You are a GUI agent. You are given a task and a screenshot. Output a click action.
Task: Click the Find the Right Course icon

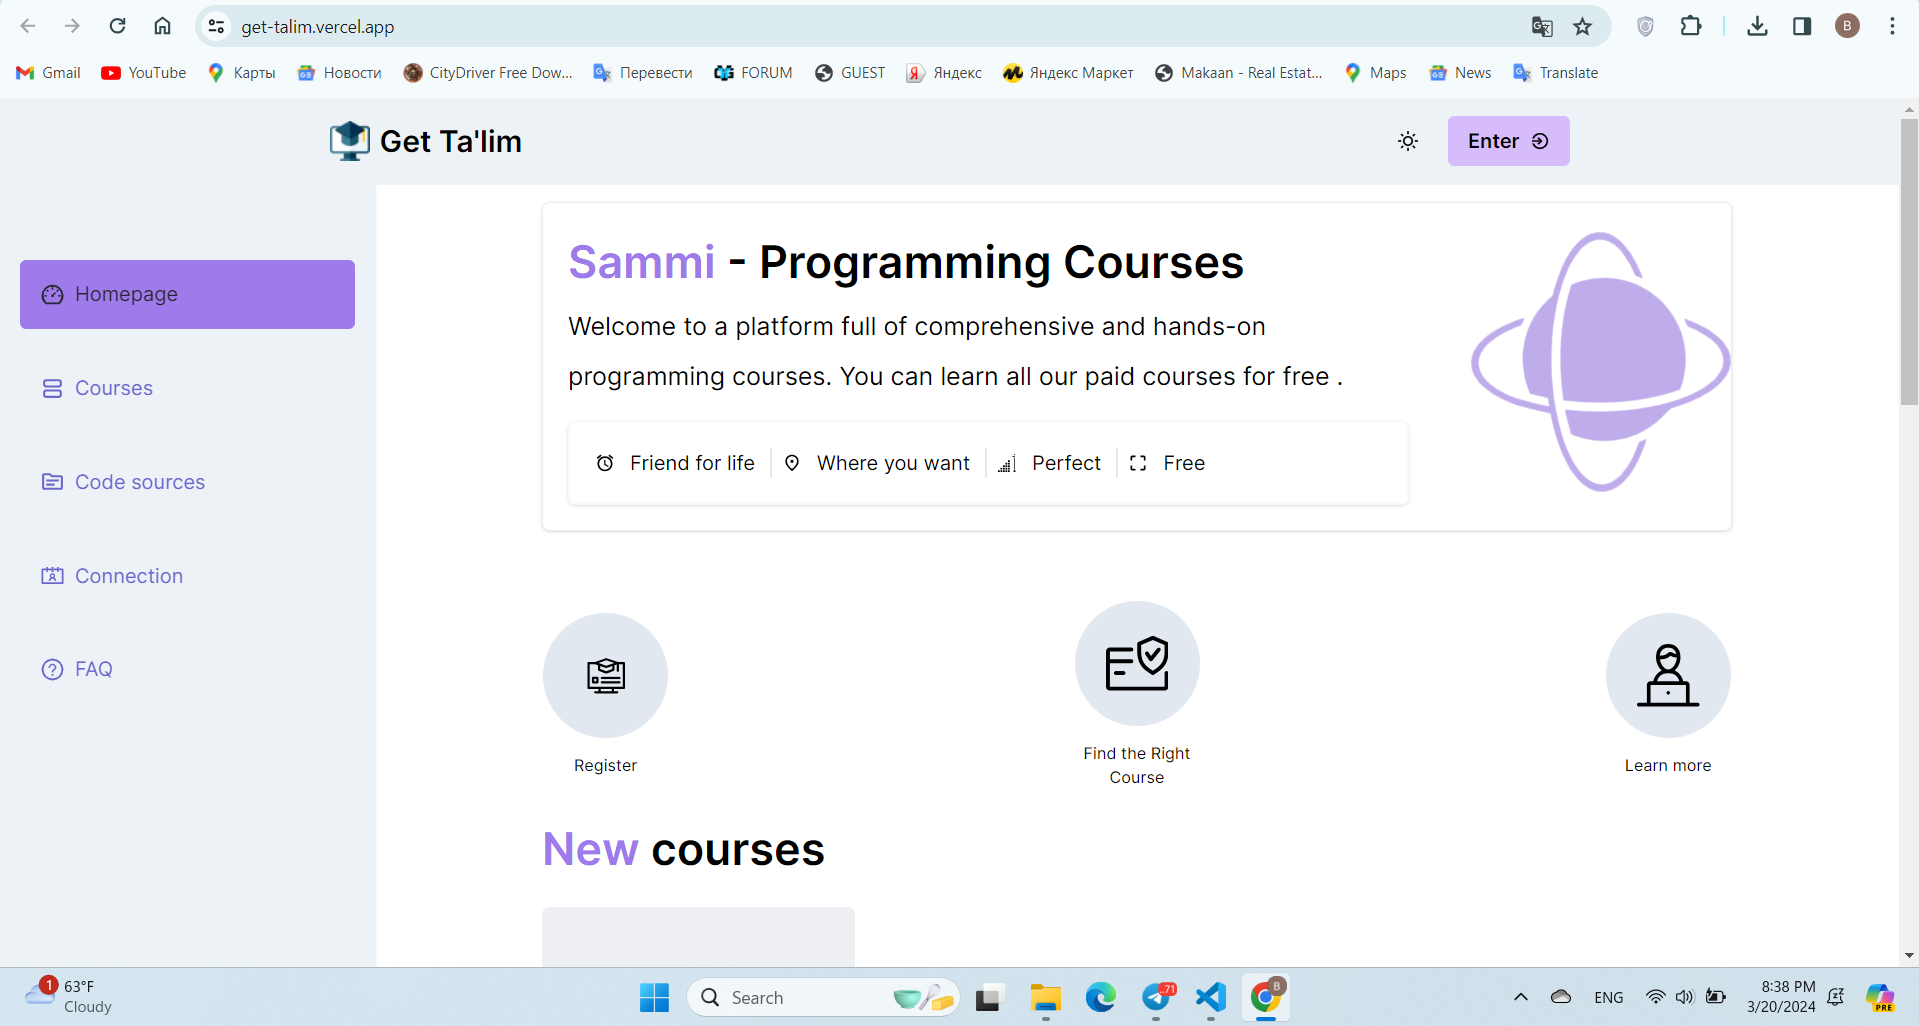coord(1137,663)
